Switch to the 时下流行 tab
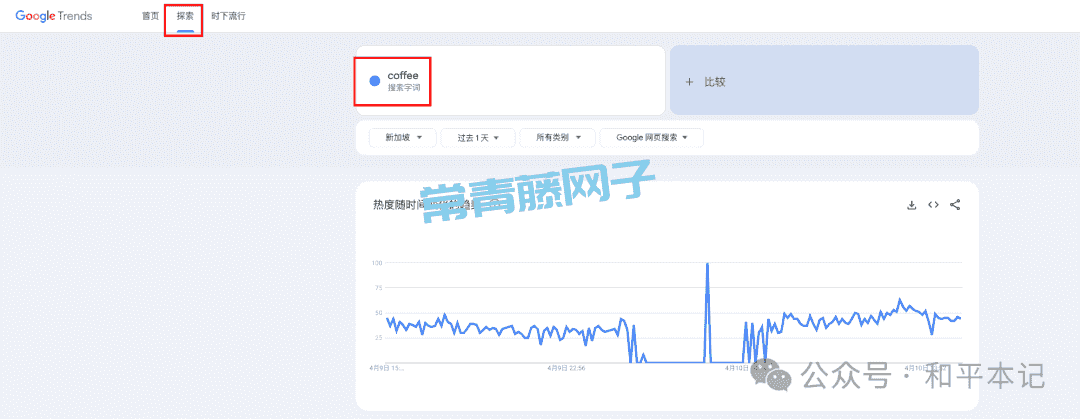Image resolution: width=1080 pixels, height=419 pixels. click(228, 16)
